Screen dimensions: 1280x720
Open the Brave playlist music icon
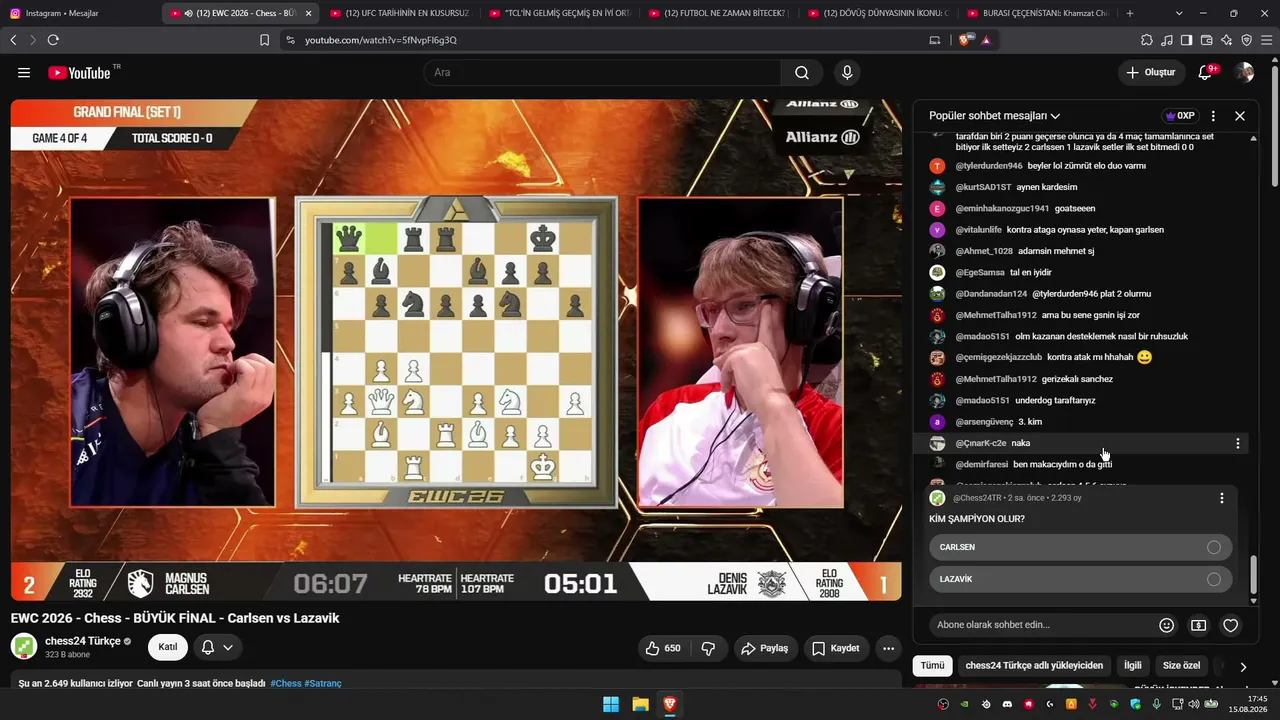(1167, 40)
